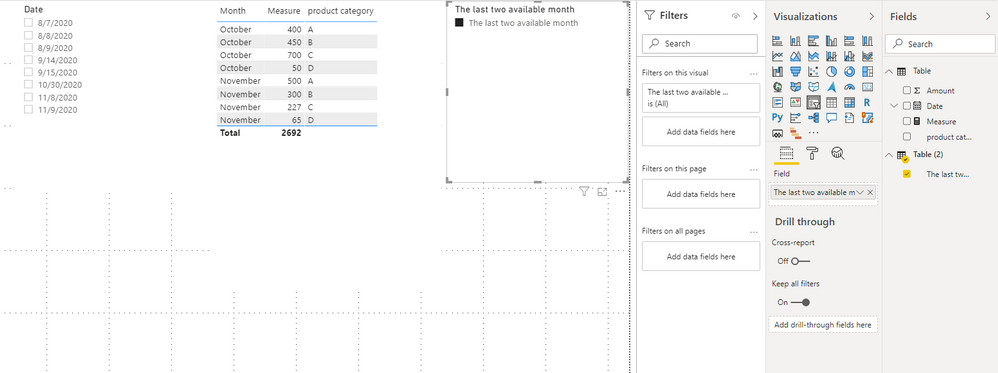Open the Format paint roller tab
Screen dimensions: 998x373
[x=813, y=153]
